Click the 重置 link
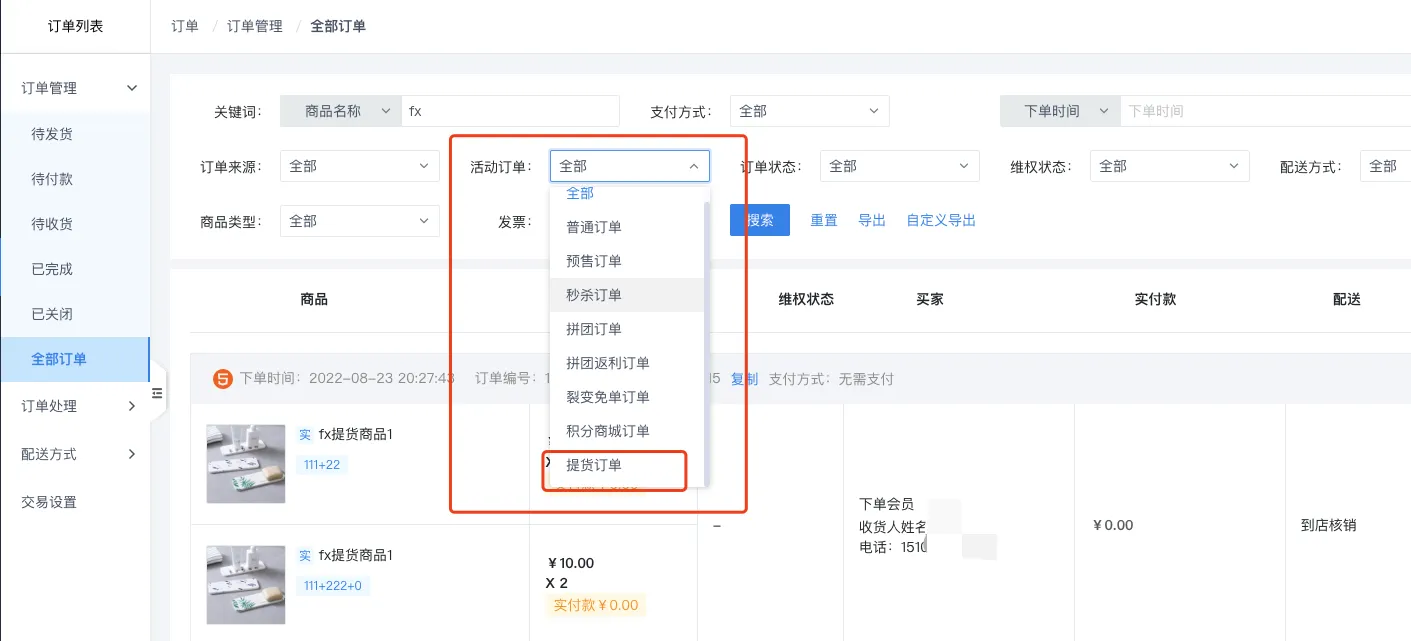This screenshot has height=641, width=1411. click(x=824, y=220)
